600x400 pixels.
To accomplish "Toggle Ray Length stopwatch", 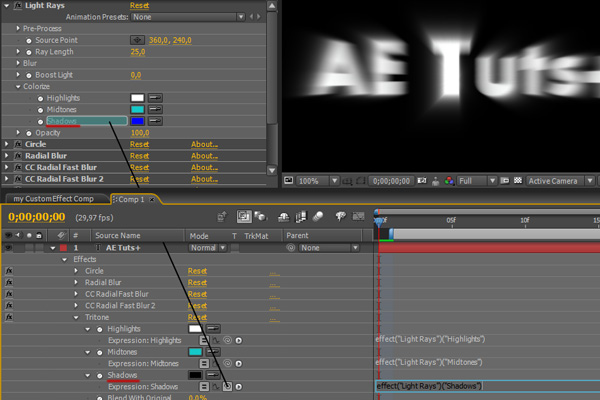I will [x=29, y=52].
